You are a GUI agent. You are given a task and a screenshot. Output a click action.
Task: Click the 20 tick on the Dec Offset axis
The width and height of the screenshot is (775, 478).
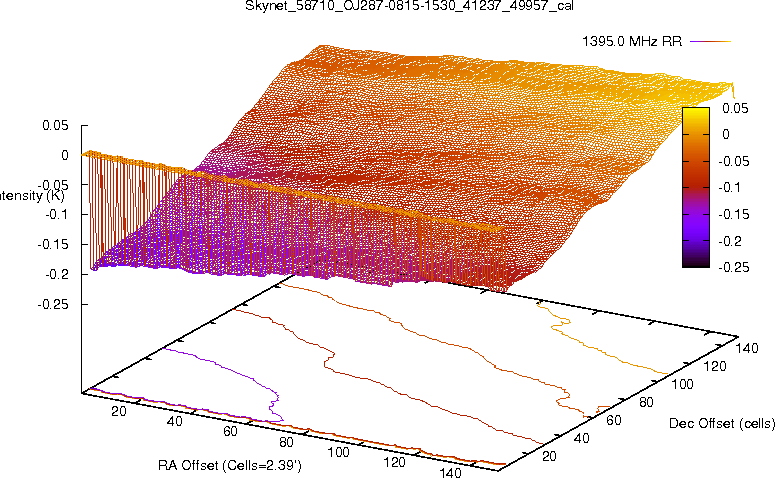550,456
